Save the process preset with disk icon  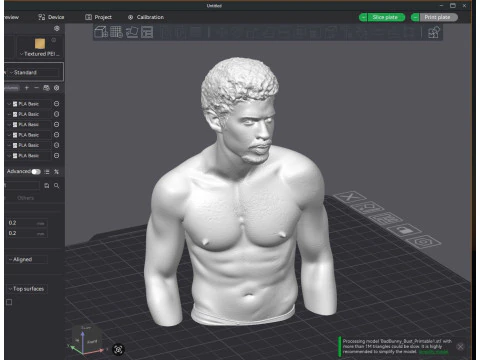(x=47, y=186)
